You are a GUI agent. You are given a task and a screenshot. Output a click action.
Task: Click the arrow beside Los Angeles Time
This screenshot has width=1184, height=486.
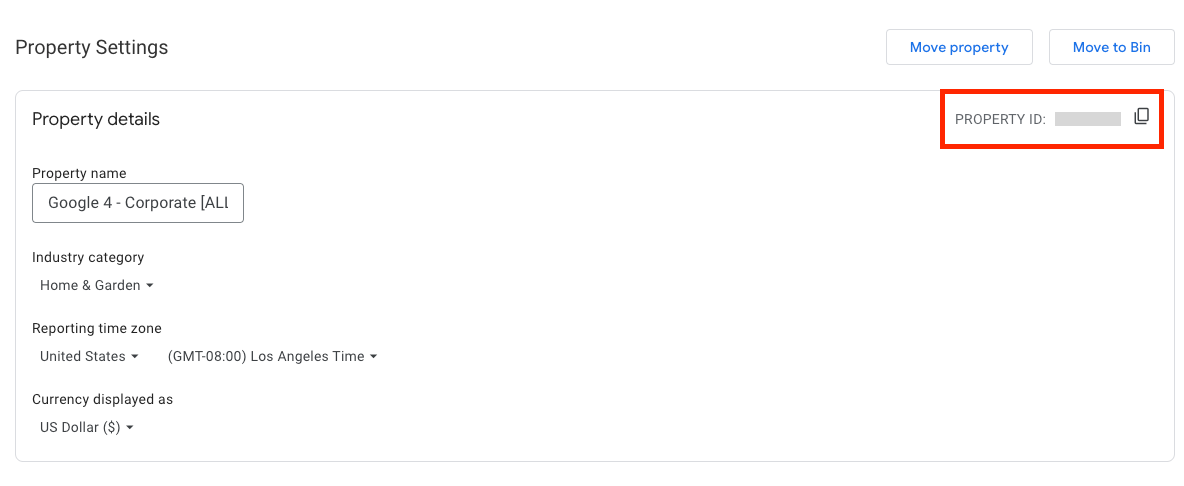click(372, 357)
